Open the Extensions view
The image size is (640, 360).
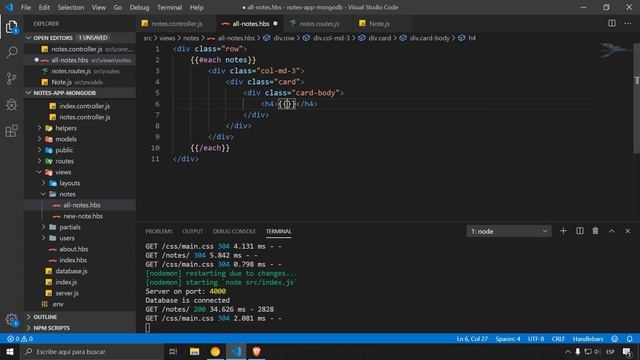tap(12, 131)
